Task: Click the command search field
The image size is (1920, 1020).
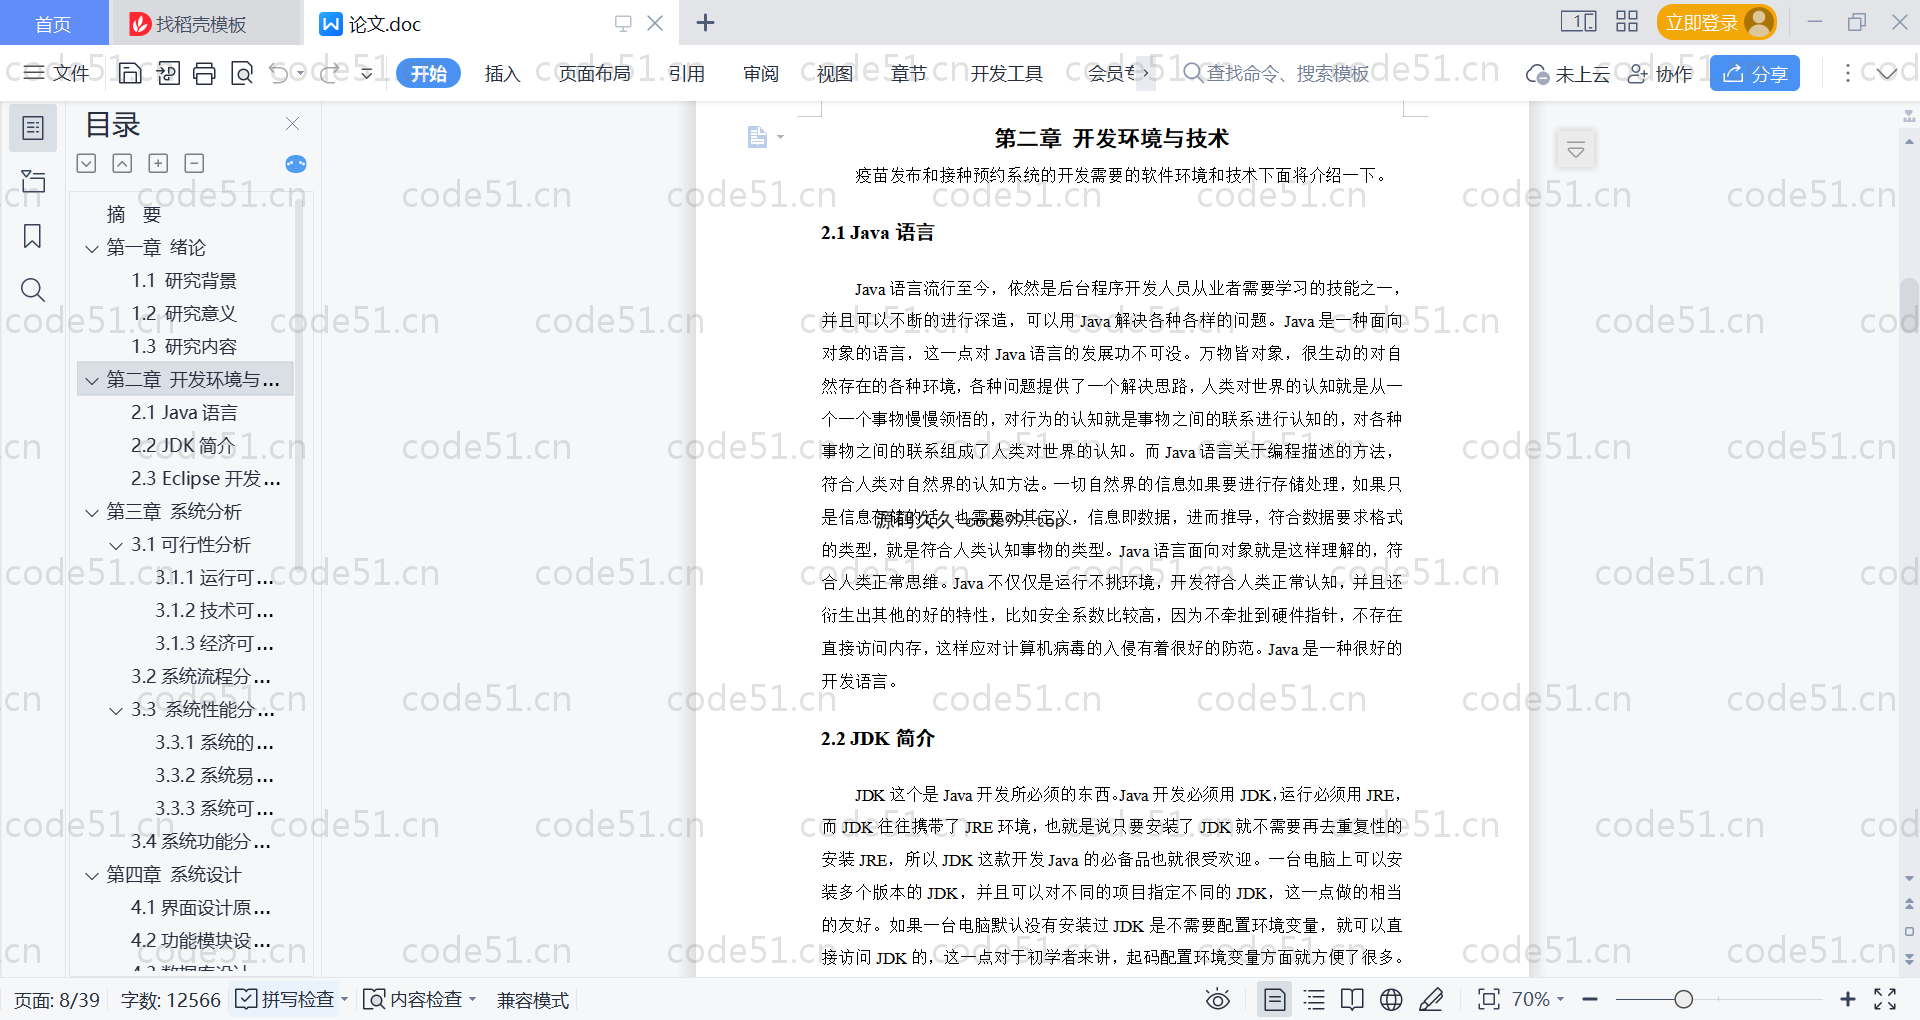Action: 1276,73
